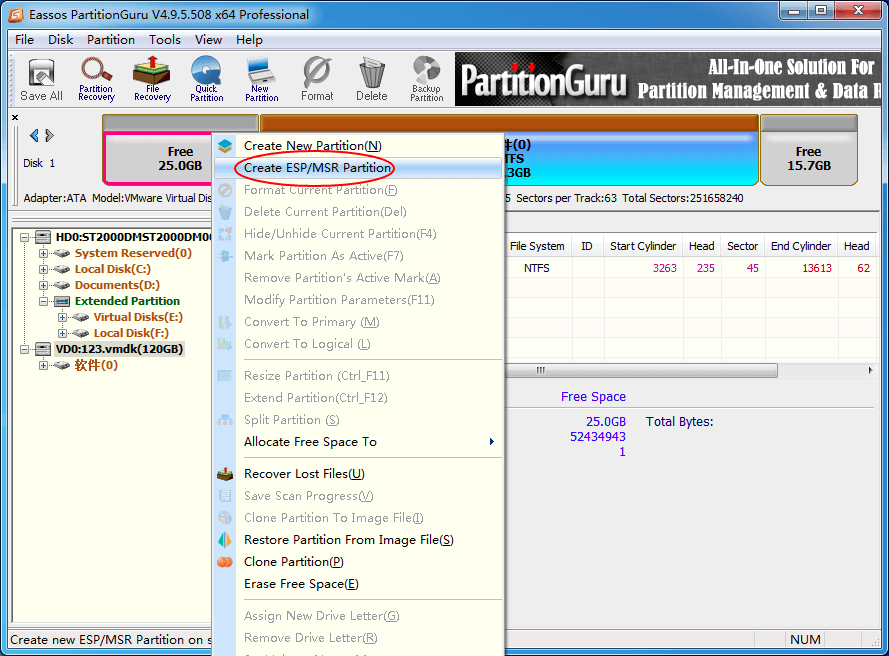Choose Clone Partition(P)

[357, 562]
